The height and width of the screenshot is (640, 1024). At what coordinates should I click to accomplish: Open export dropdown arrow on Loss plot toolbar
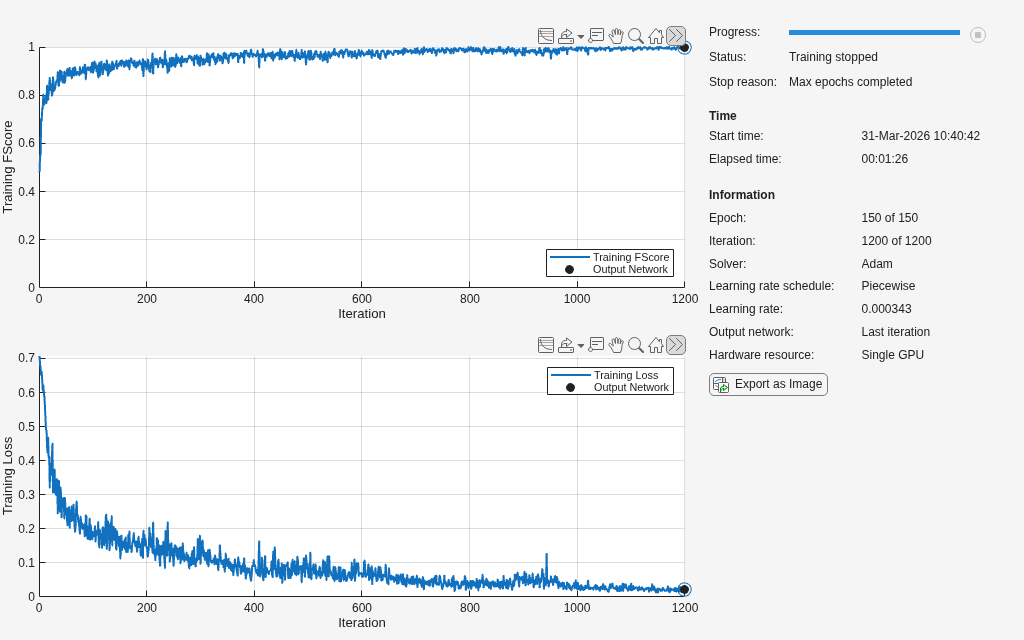tap(581, 346)
